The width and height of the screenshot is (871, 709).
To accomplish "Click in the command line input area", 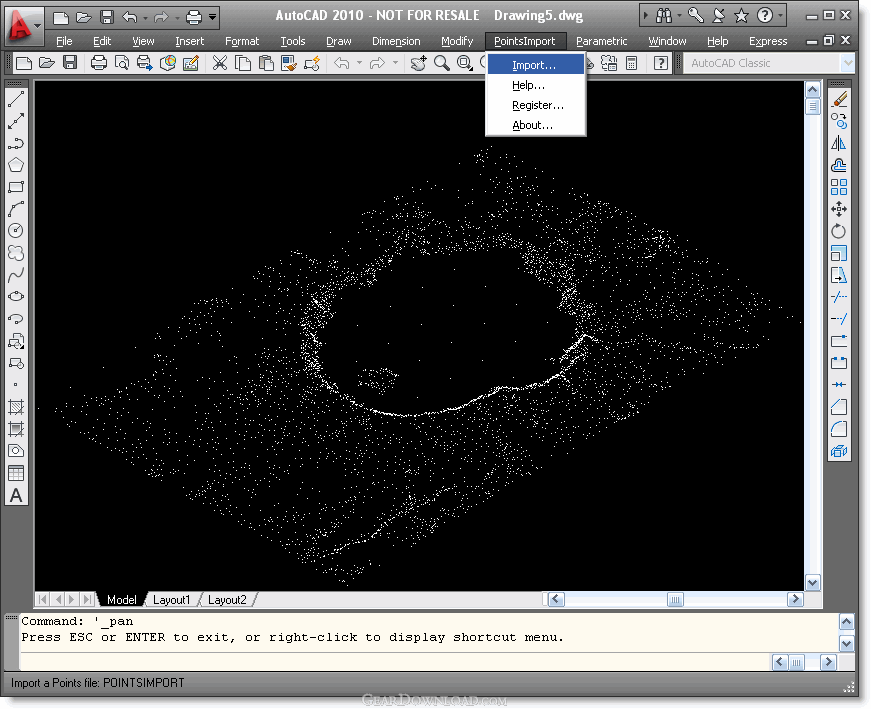I will pyautogui.click(x=394, y=661).
